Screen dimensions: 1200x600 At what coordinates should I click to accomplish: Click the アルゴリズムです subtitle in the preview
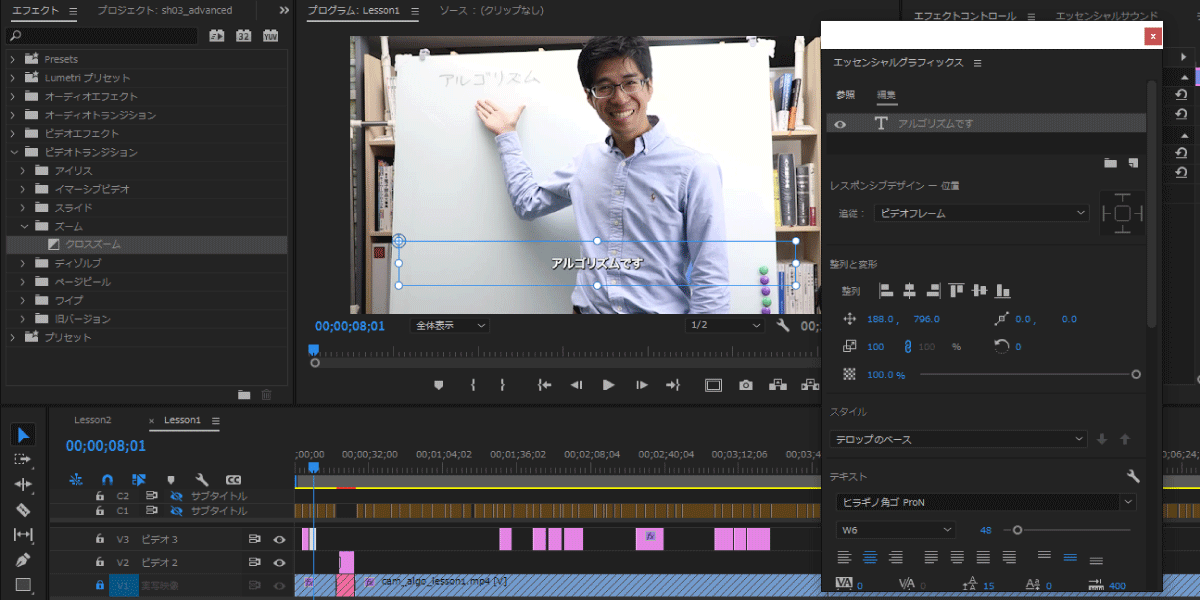(x=597, y=263)
